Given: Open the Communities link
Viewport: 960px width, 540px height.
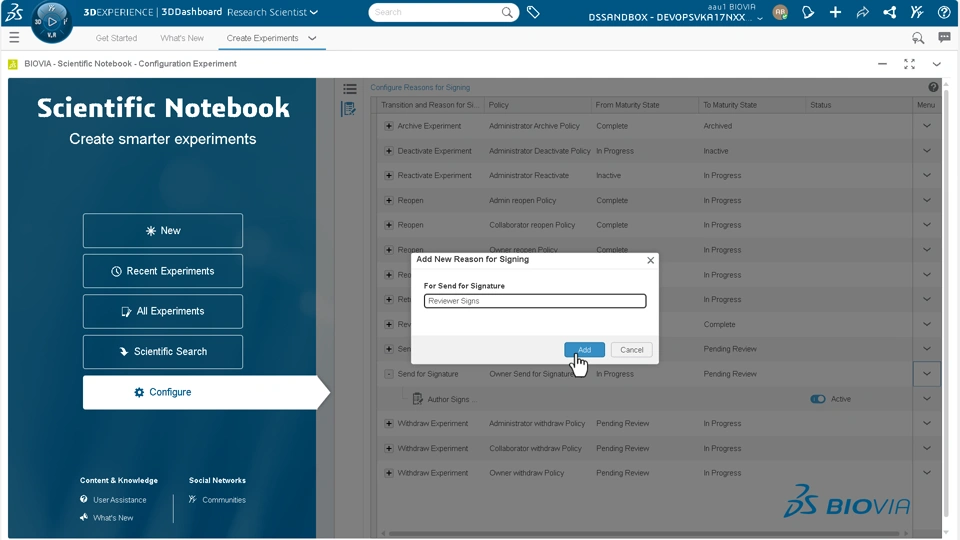Looking at the screenshot, I should click(x=223, y=500).
